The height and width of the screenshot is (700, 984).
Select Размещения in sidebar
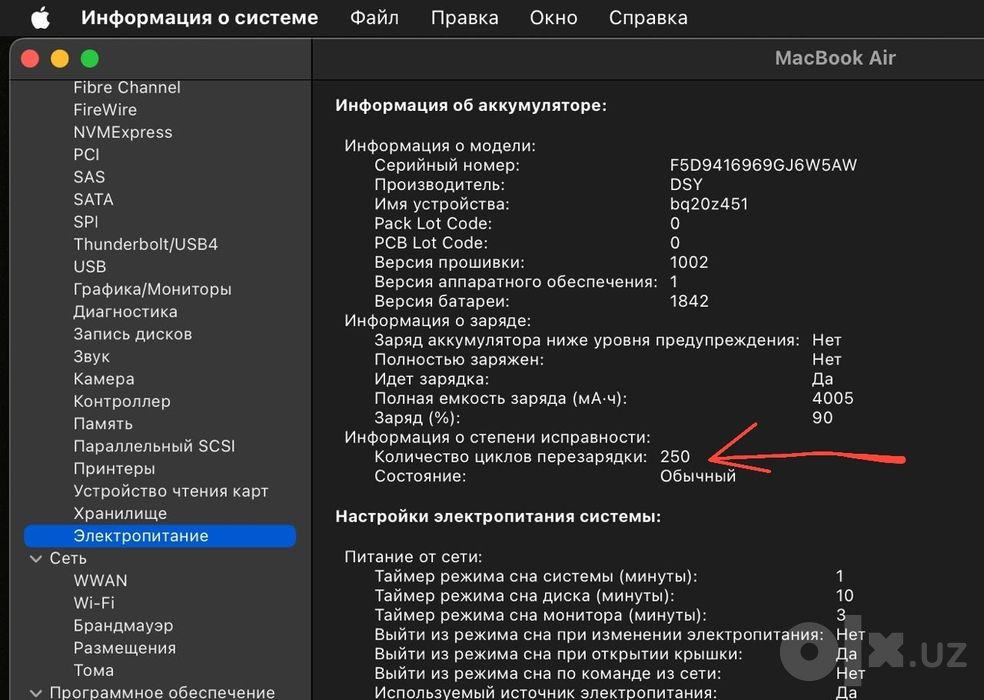point(125,648)
